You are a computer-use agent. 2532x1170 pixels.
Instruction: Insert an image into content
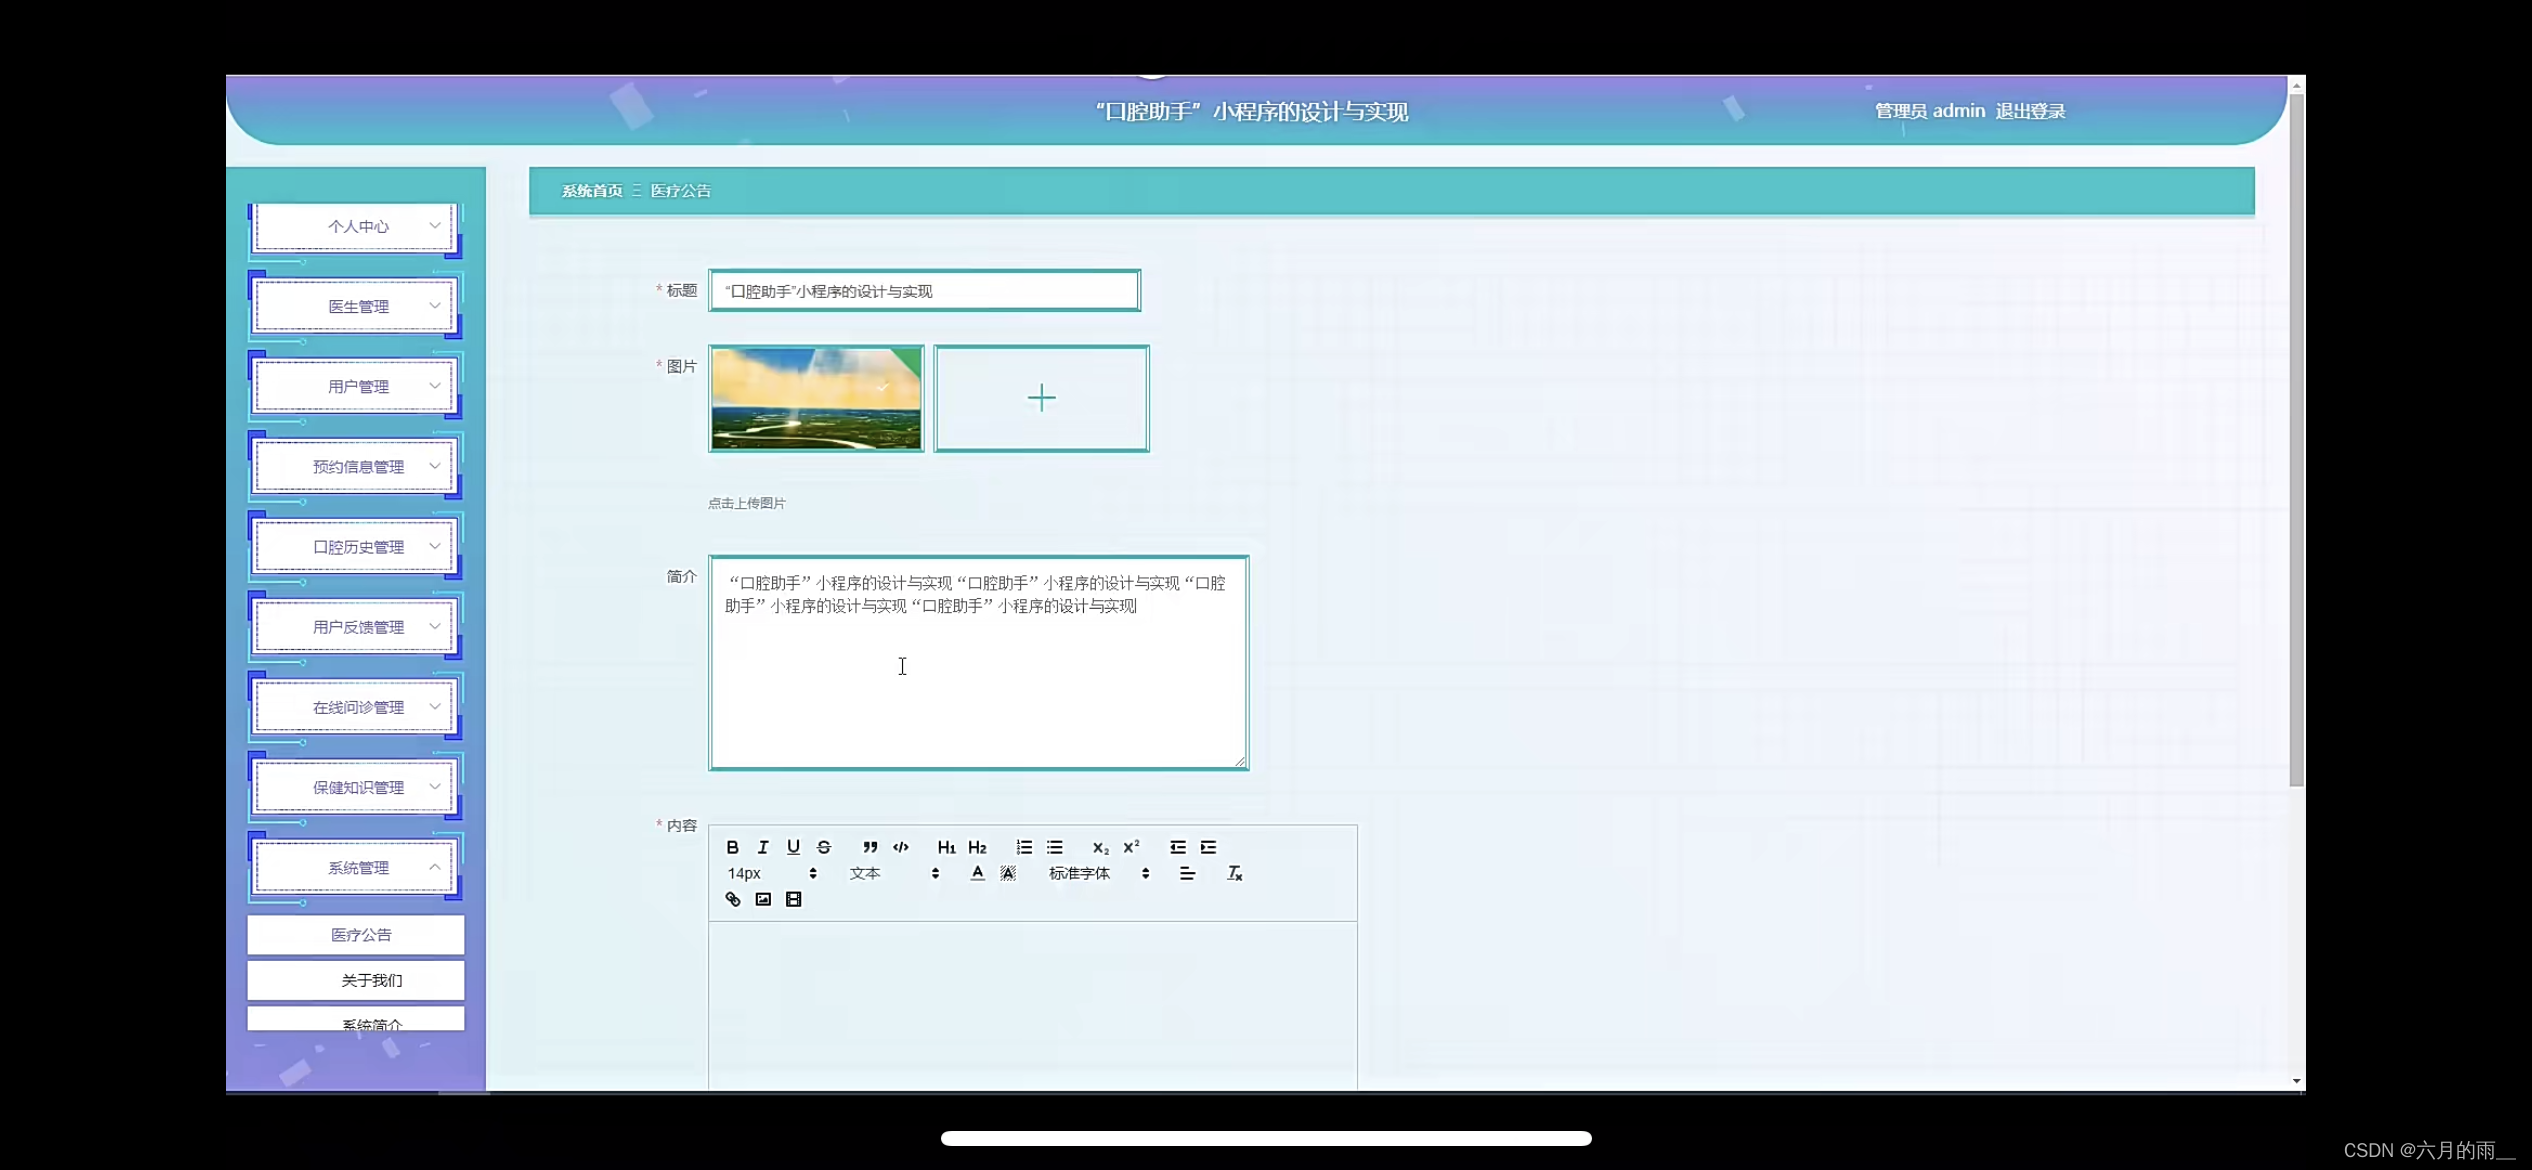(763, 899)
